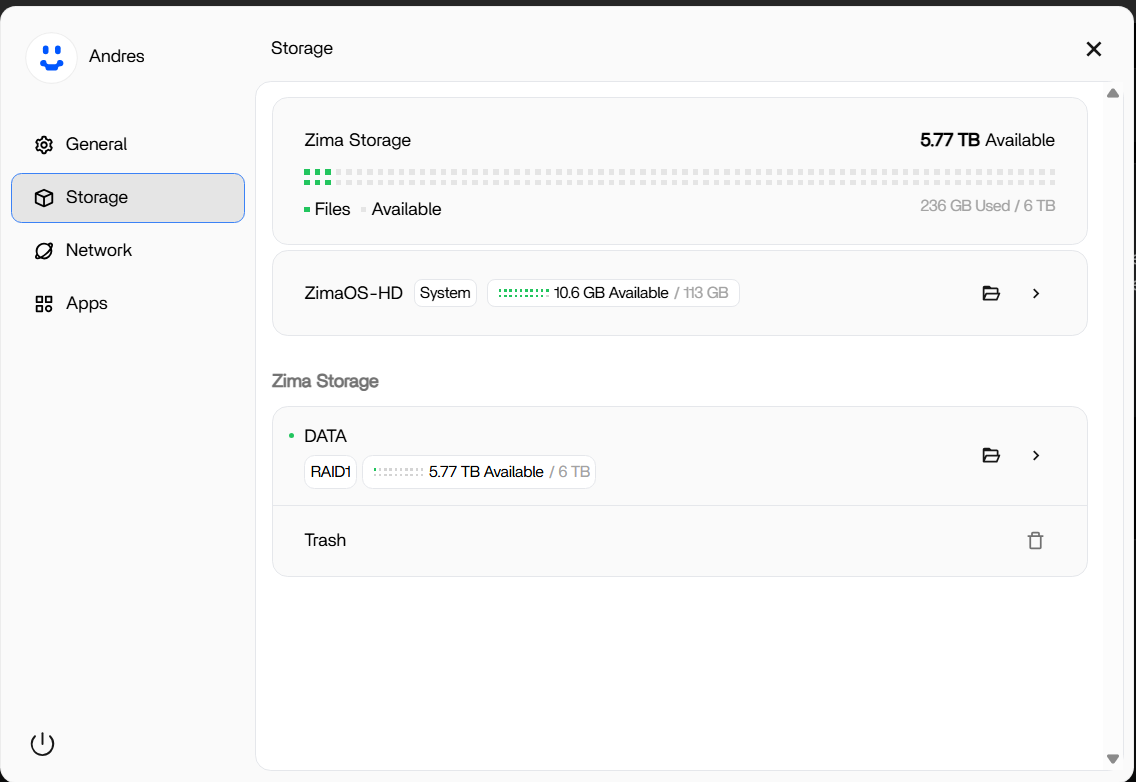1136x782 pixels.
Task: Click the cube icon beside Storage
Action: (43, 198)
